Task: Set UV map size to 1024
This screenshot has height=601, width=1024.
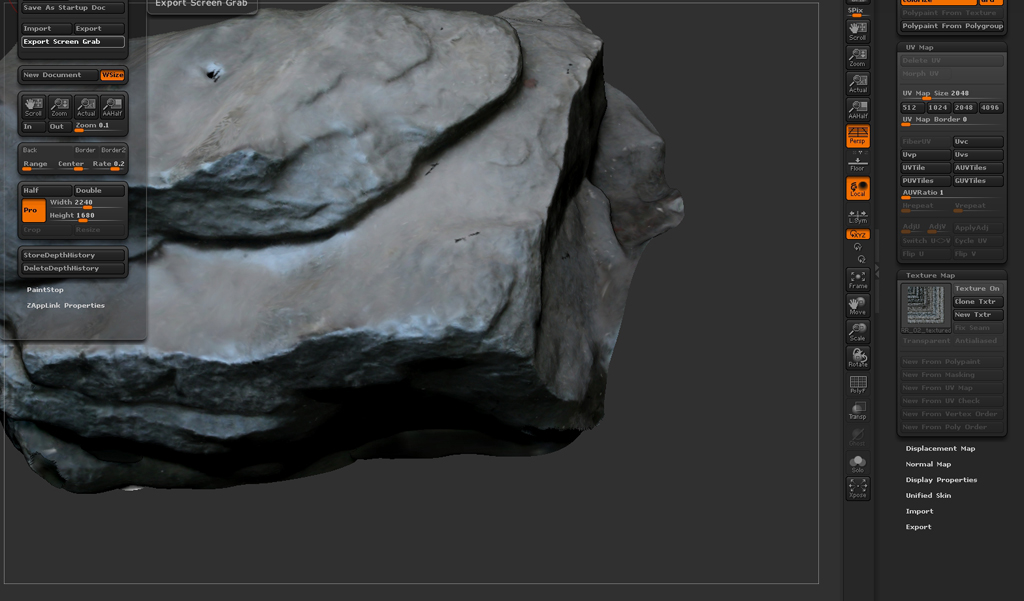Action: coord(938,108)
